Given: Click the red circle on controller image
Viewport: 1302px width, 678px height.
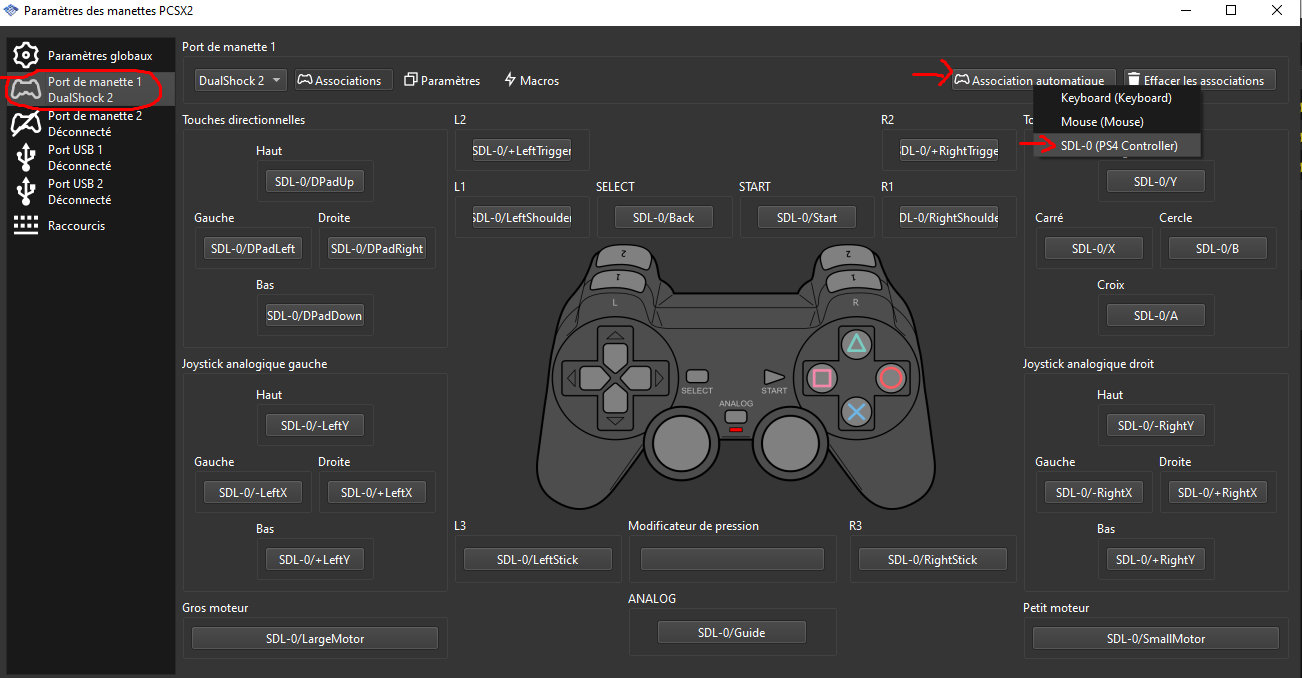Looking at the screenshot, I should (890, 378).
